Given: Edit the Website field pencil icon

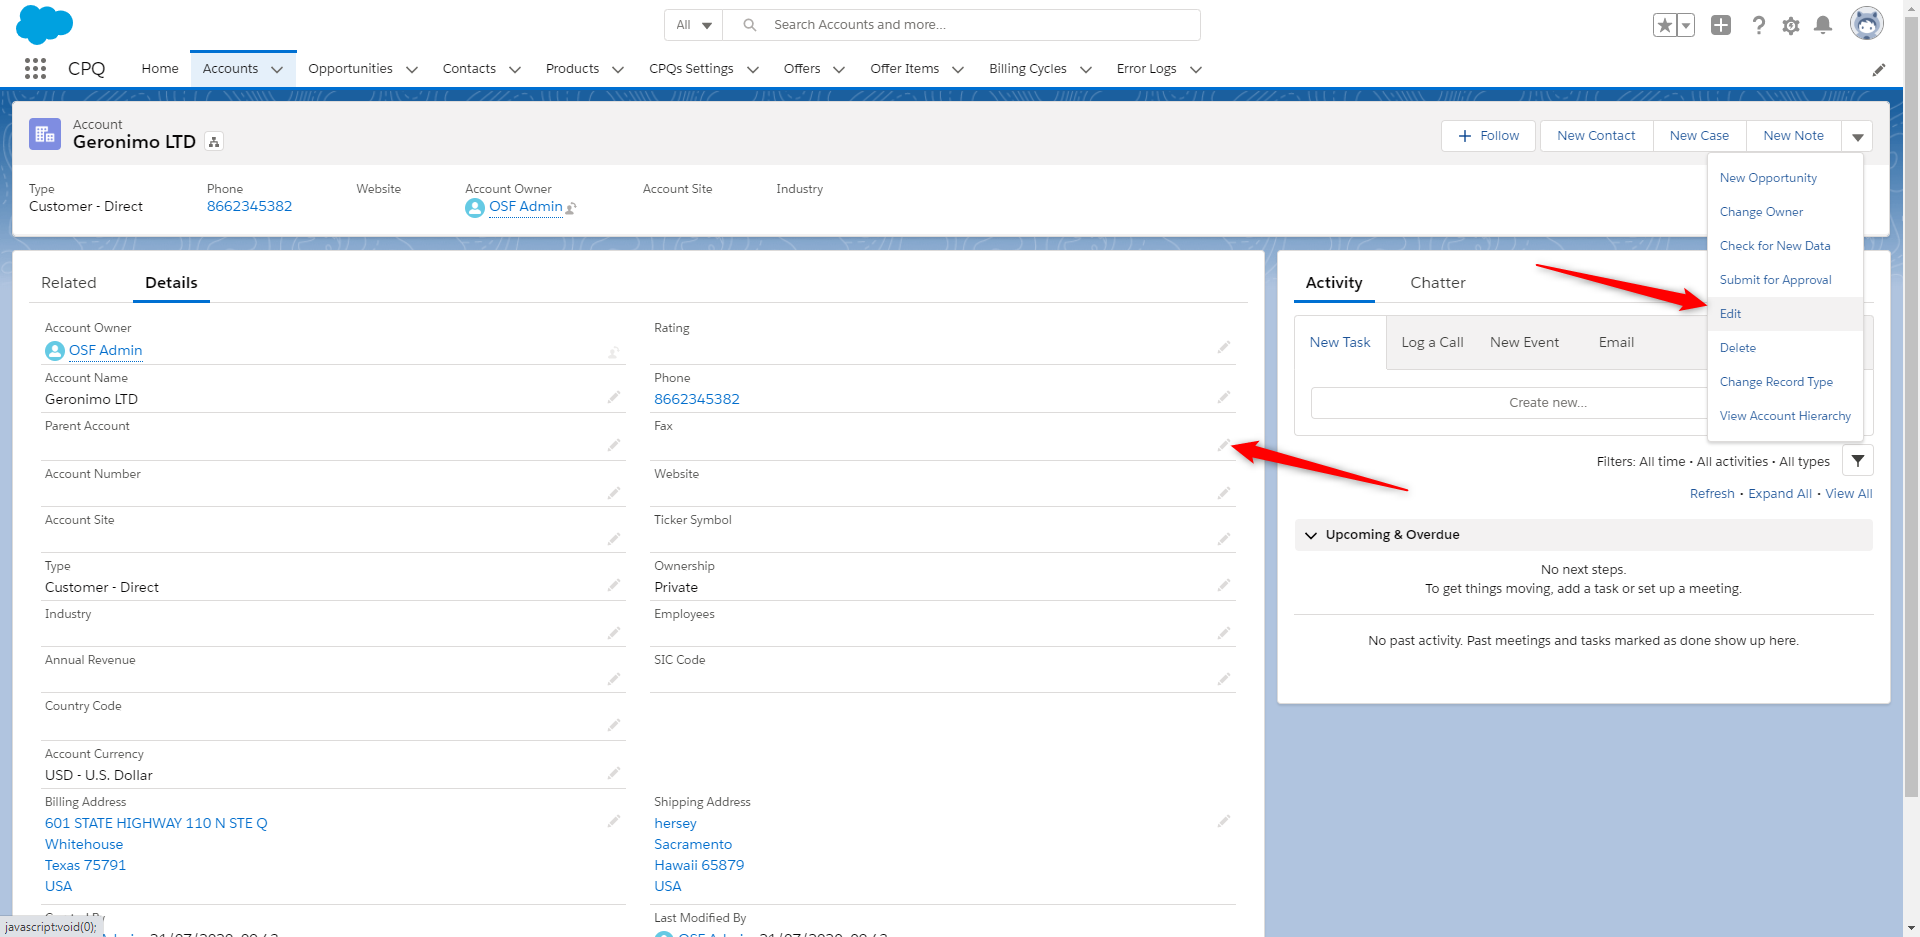Looking at the screenshot, I should tap(1223, 493).
